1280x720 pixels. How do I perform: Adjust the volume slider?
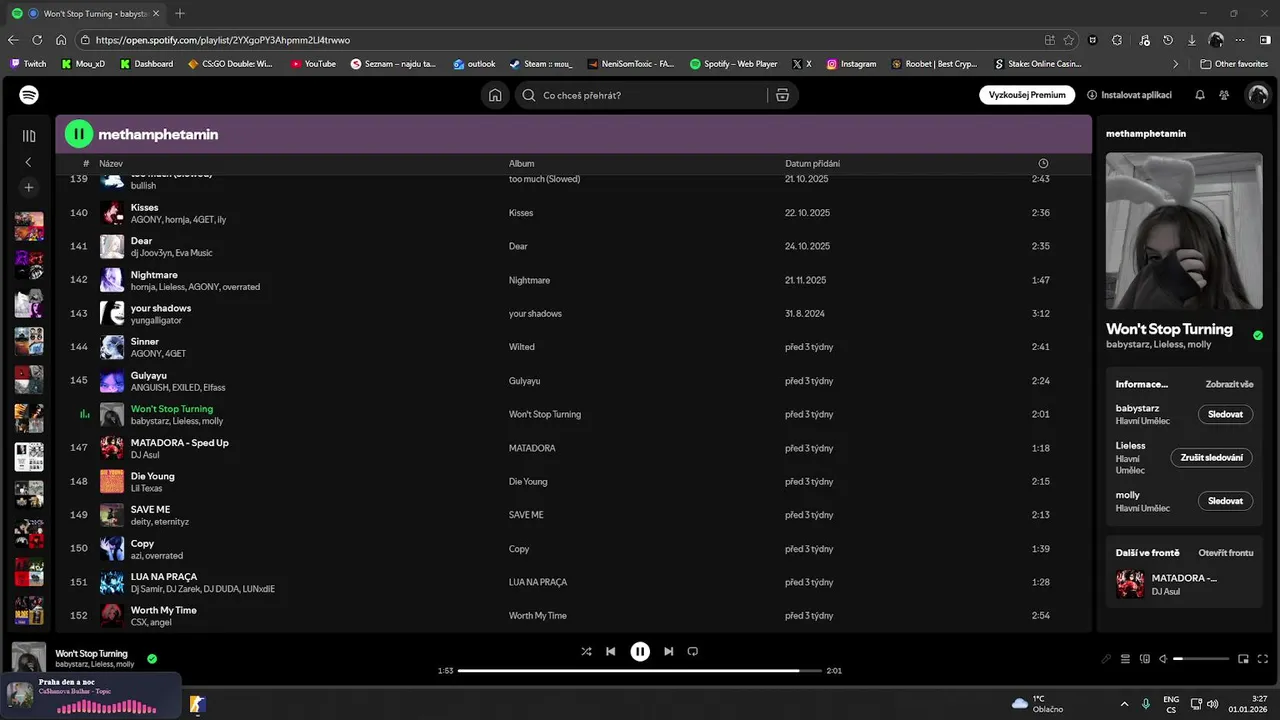(1201, 659)
